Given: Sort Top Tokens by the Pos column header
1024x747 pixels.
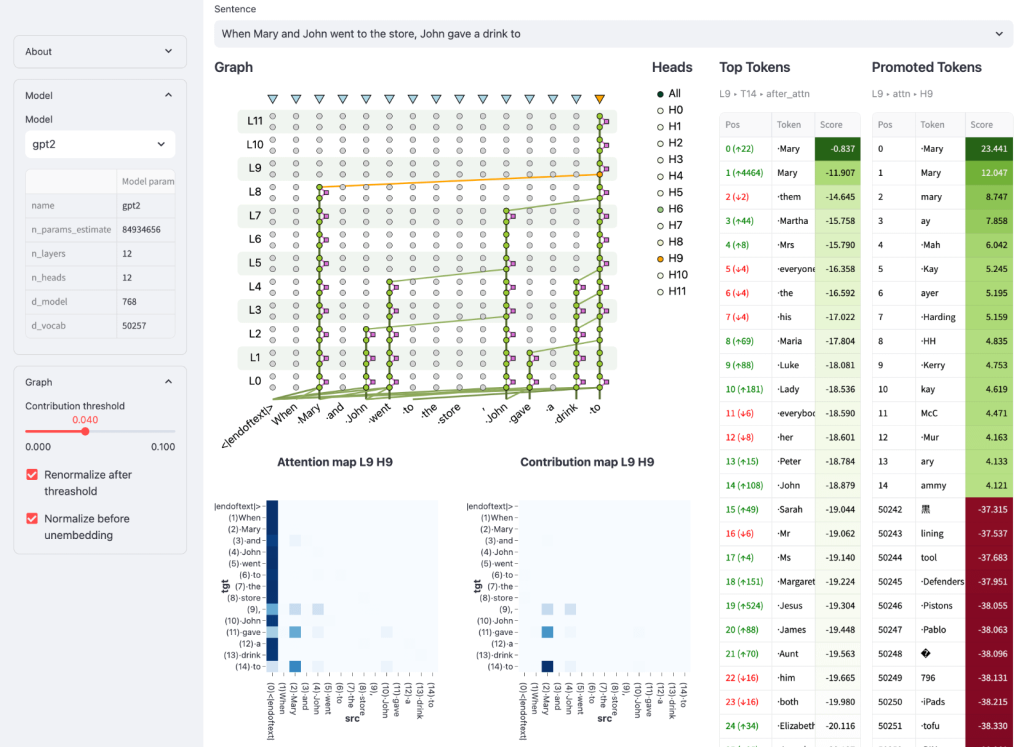Looking at the screenshot, I should tap(744, 125).
